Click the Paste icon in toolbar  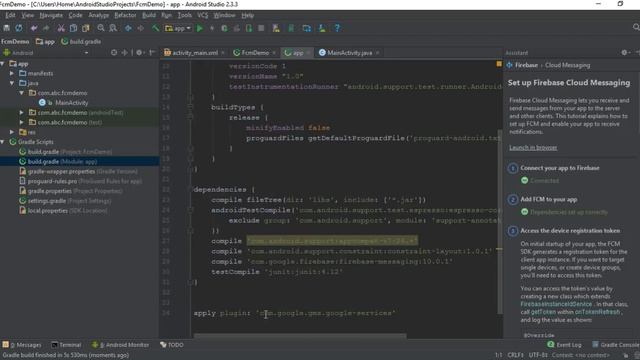pos(86,28)
